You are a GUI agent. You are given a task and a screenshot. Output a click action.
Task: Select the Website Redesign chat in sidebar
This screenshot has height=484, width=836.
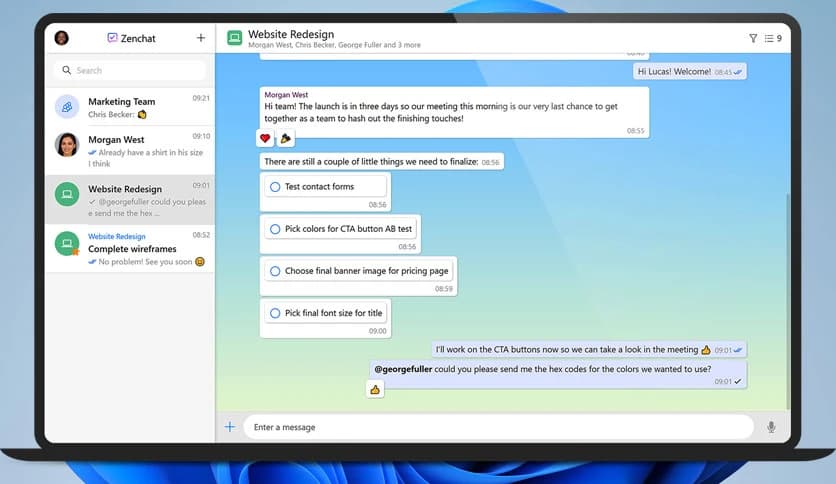point(130,200)
